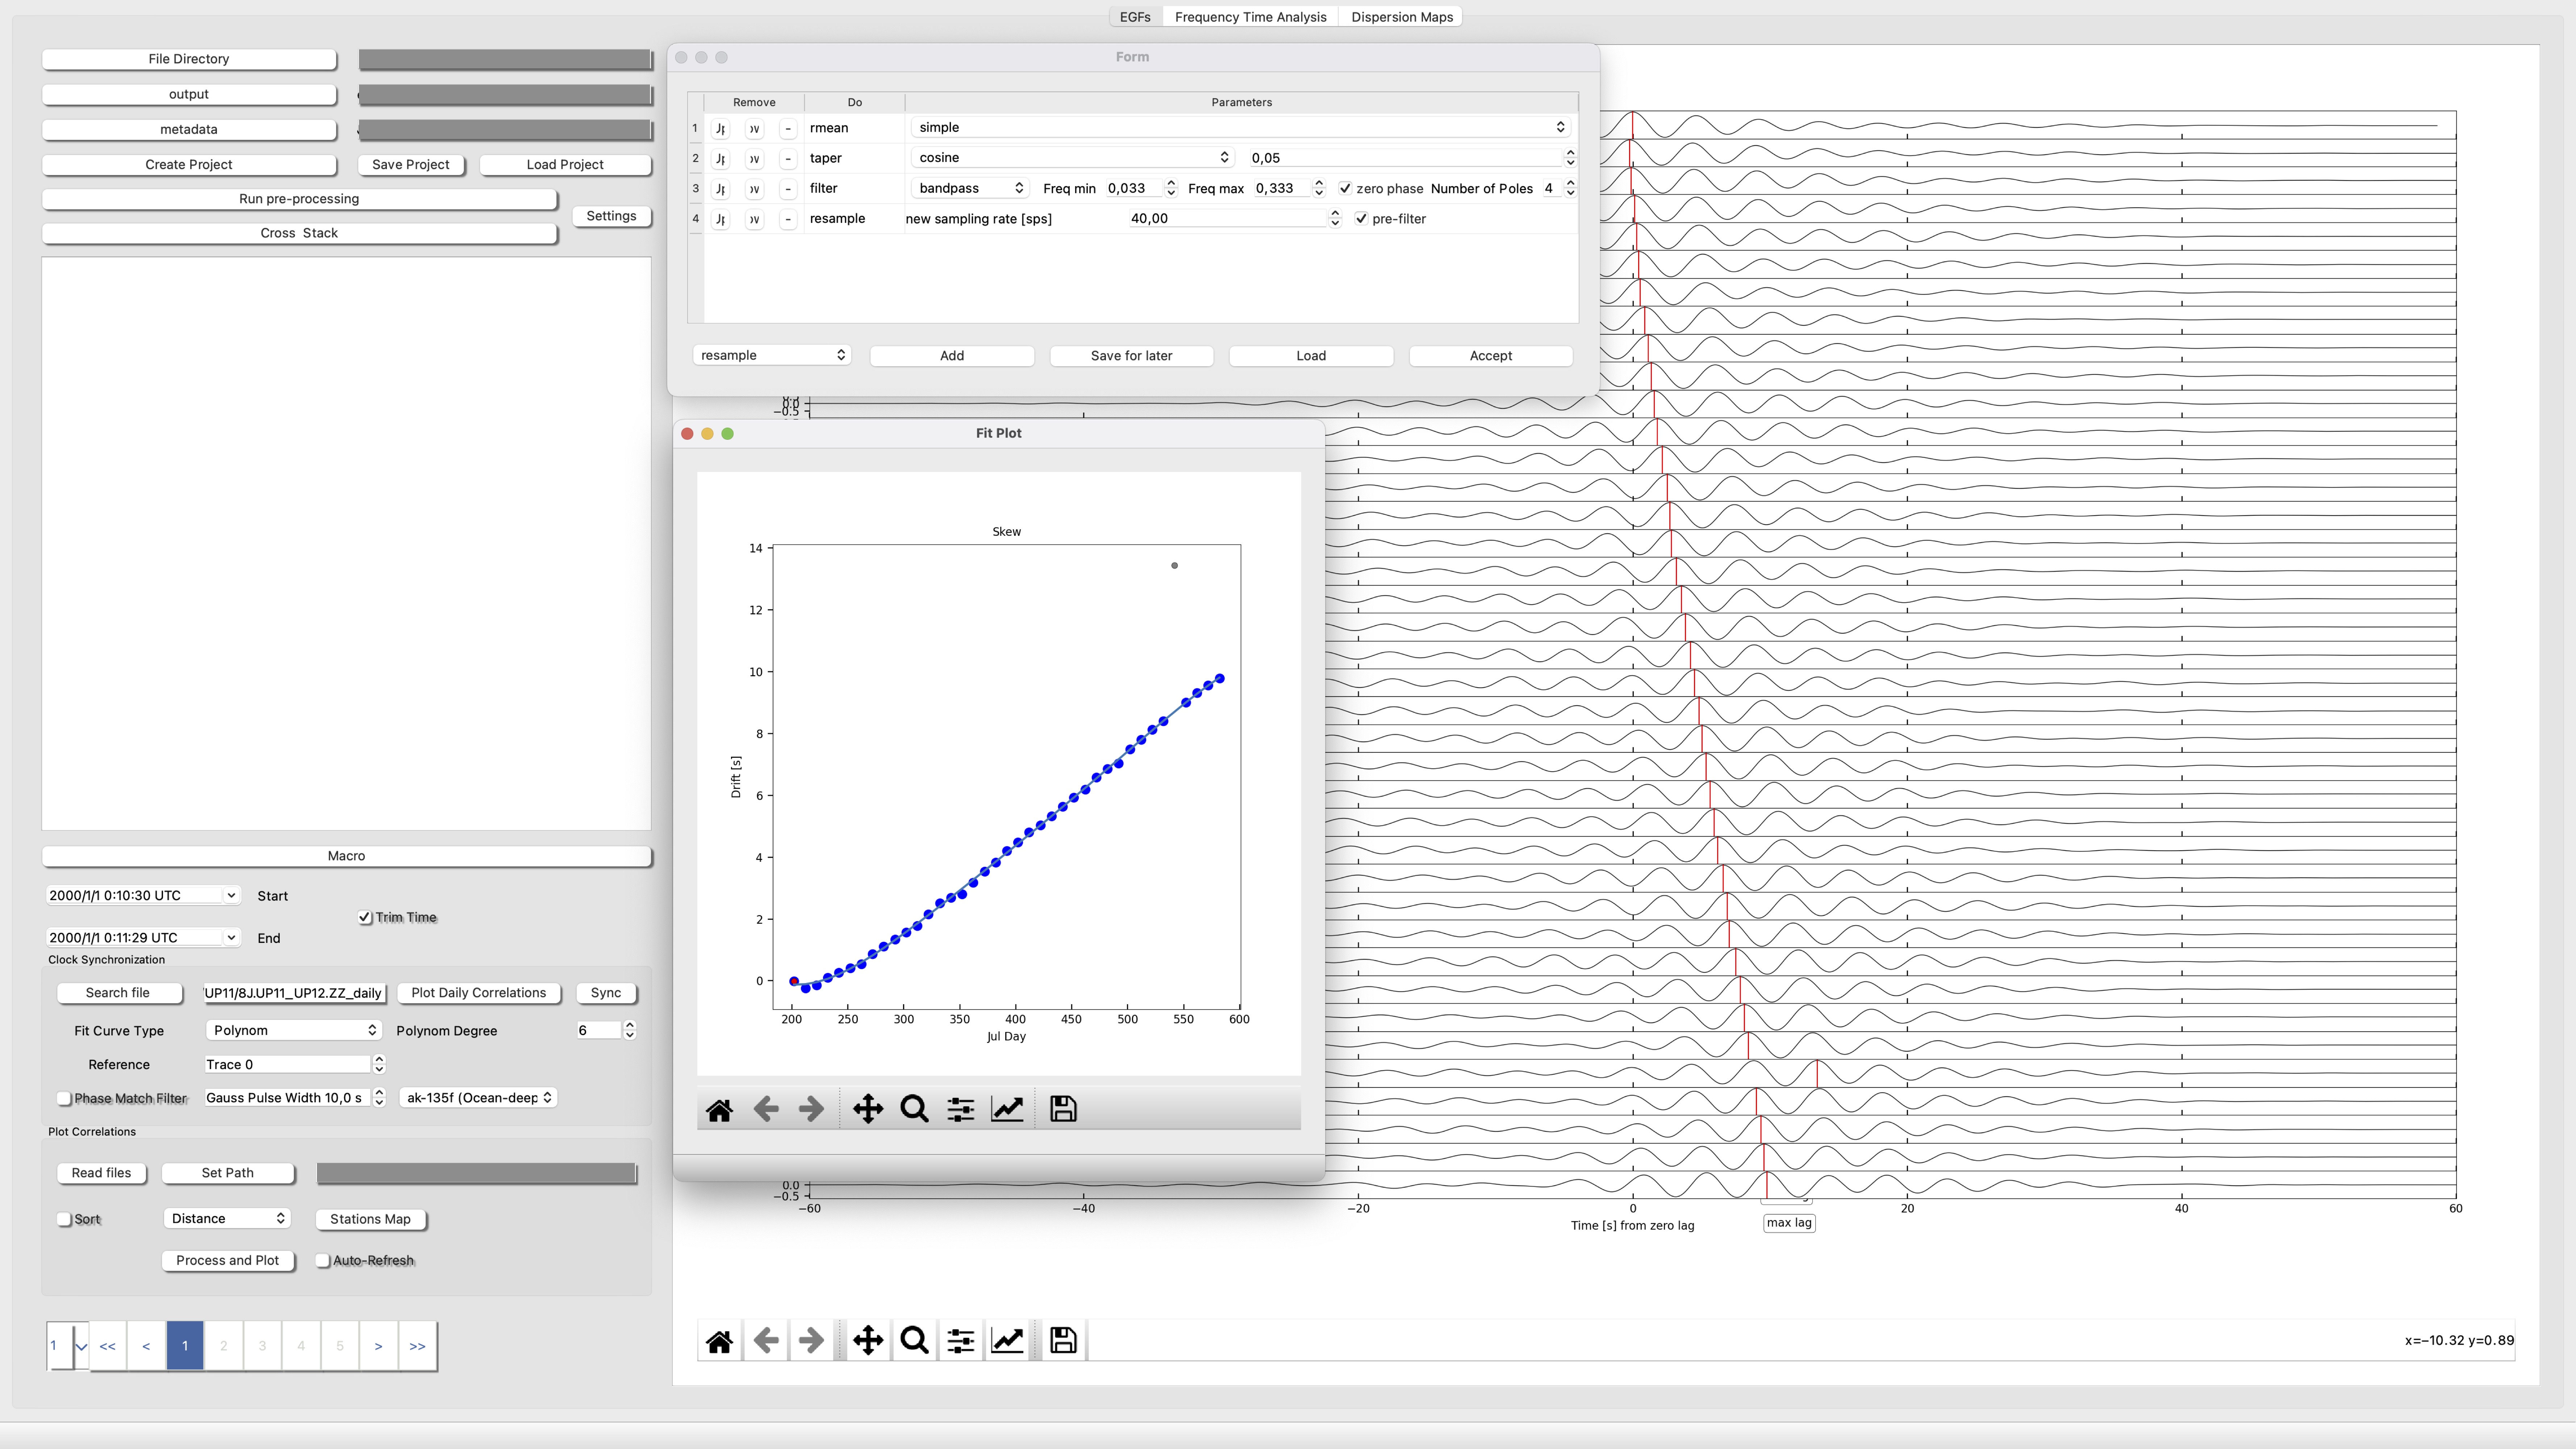
Task: Switch to EGFs tab
Action: (1135, 17)
